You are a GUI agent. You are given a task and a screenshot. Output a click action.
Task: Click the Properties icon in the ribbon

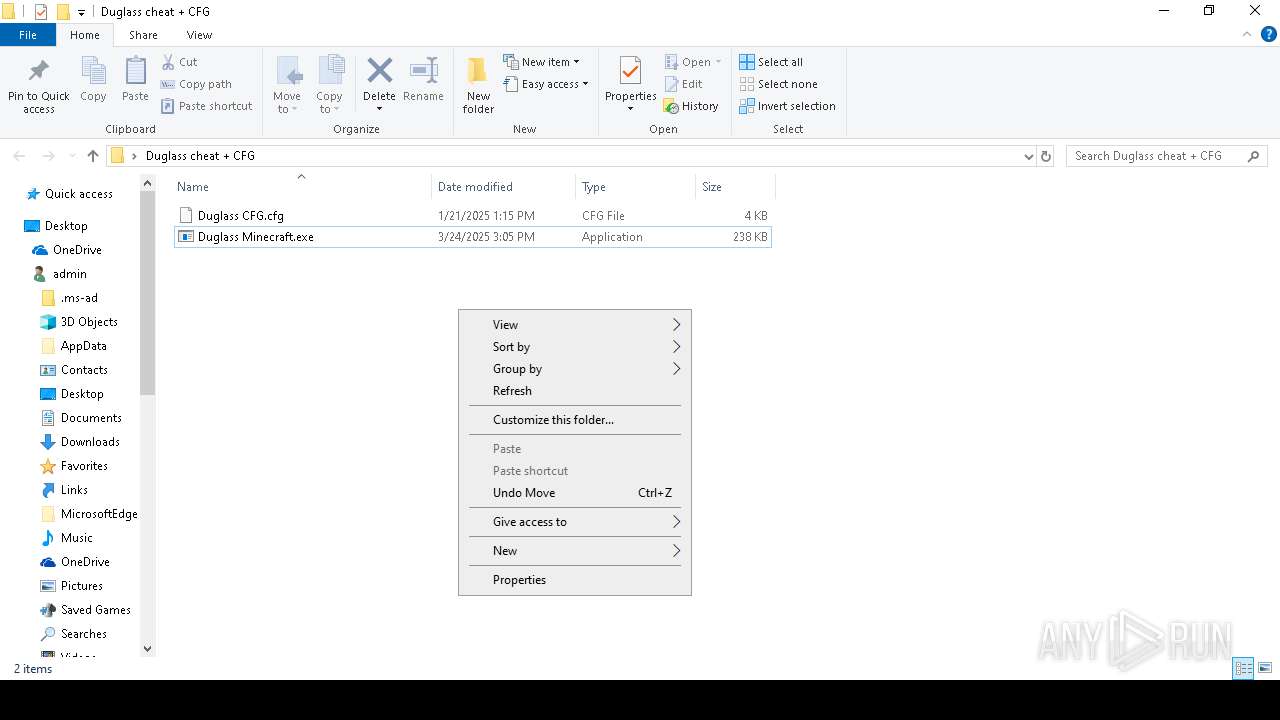click(x=630, y=72)
